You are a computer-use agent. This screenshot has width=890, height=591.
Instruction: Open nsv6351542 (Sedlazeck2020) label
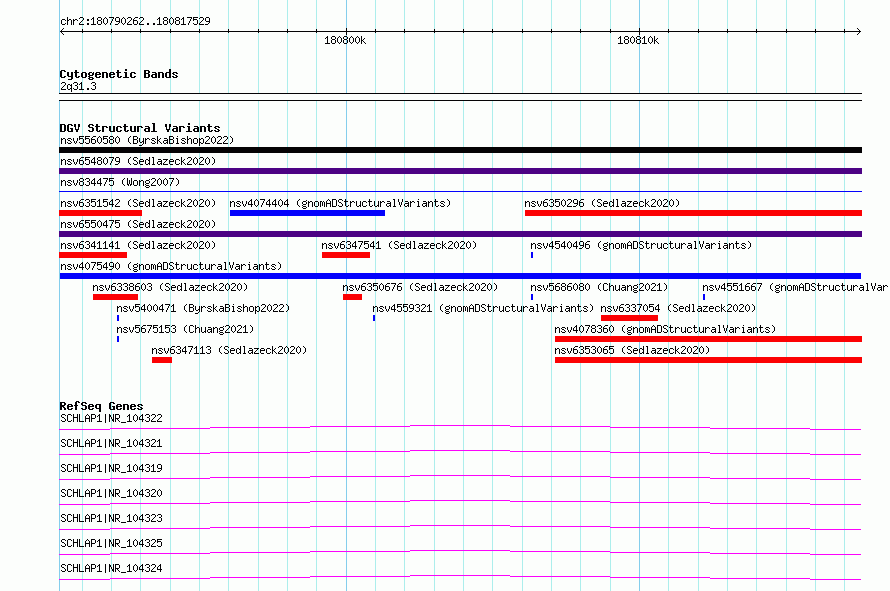138,203
